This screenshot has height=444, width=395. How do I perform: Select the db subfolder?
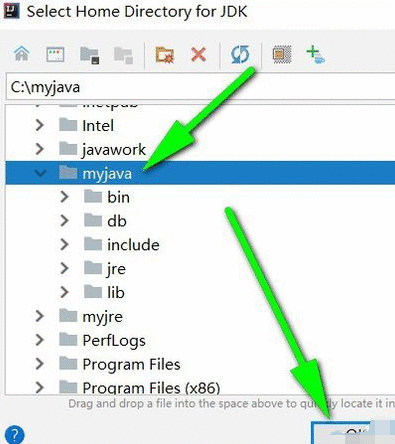(200, 221)
